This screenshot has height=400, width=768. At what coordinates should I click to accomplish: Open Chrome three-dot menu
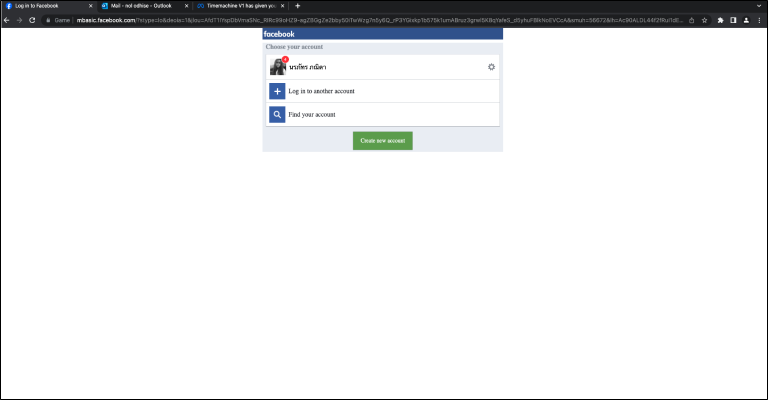pyautogui.click(x=759, y=20)
